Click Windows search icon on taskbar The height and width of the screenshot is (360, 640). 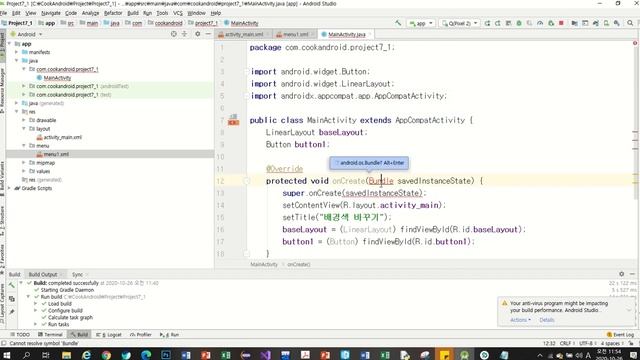click(27, 355)
